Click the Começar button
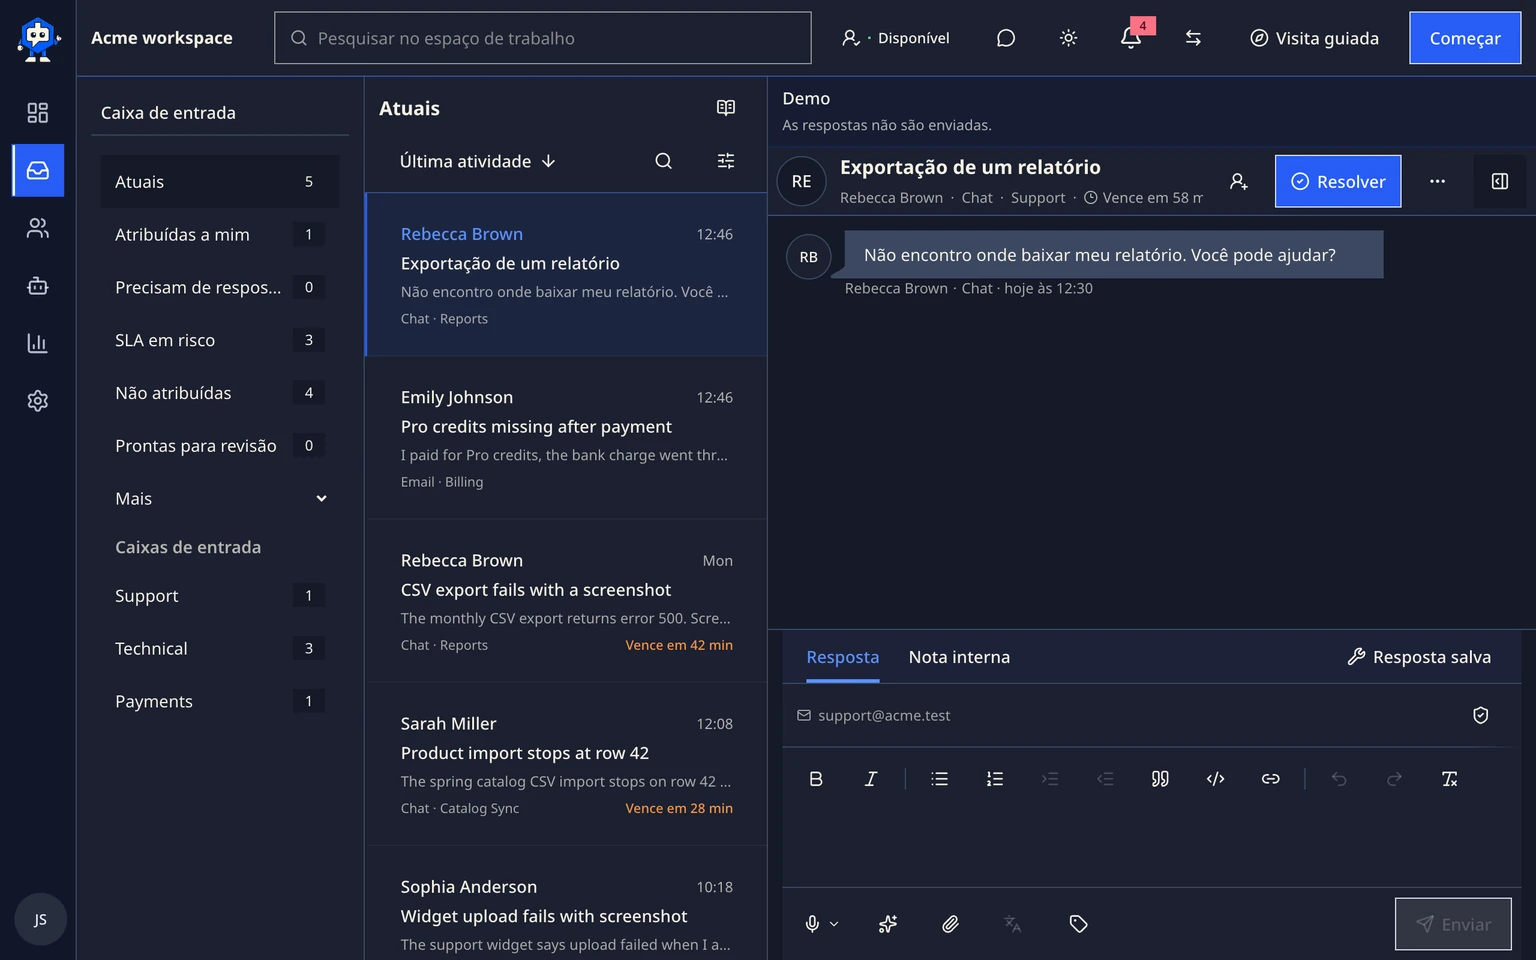This screenshot has width=1536, height=960. 1465,38
